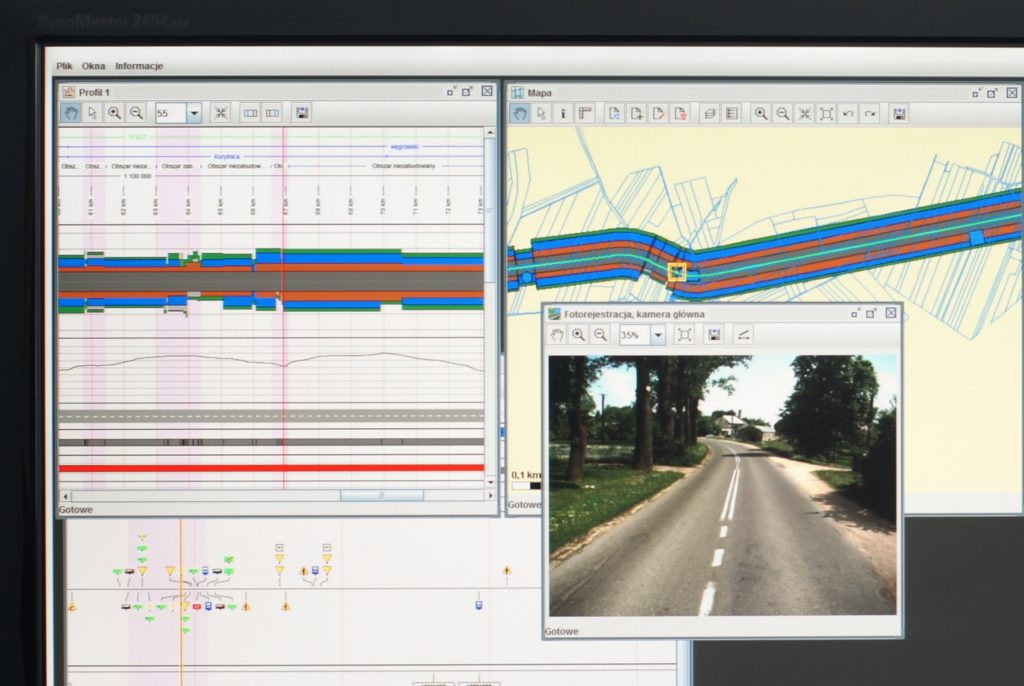This screenshot has height=686, width=1024.
Task: Click zoom out magnifier in Profil 1 toolbar
Action: coord(136,113)
